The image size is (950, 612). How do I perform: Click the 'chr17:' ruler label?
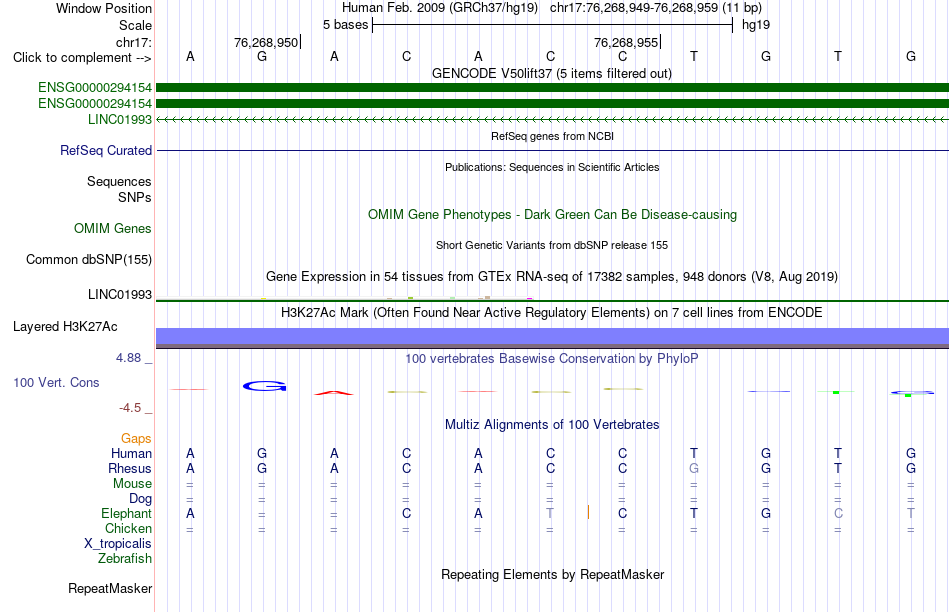134,42
